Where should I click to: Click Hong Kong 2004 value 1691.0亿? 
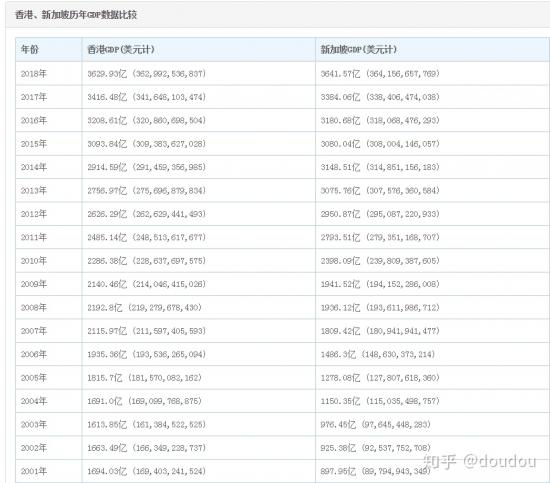tap(105, 401)
